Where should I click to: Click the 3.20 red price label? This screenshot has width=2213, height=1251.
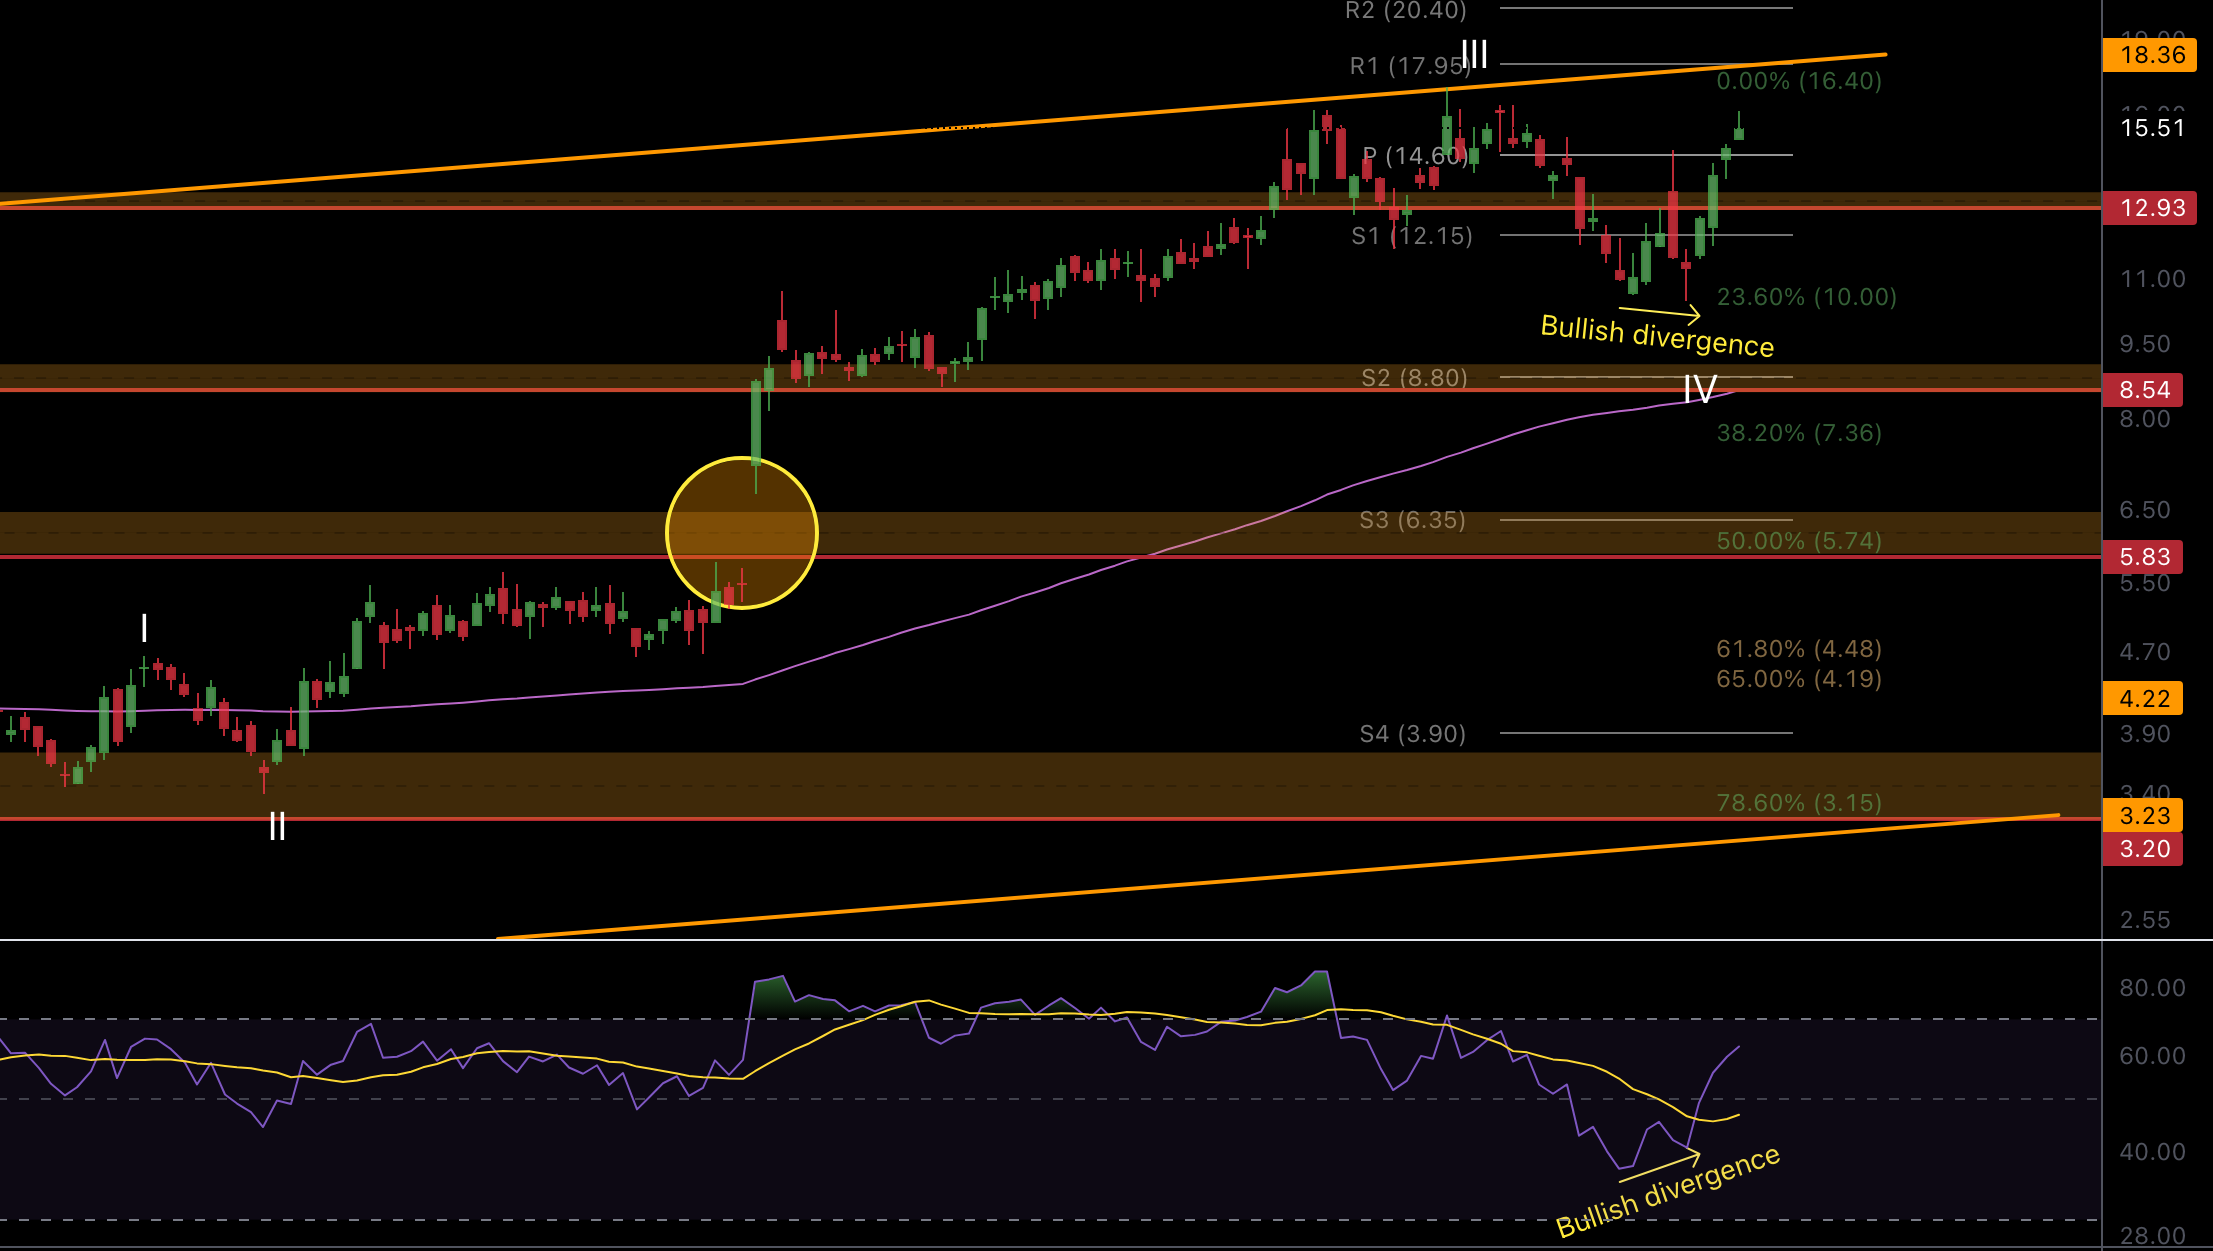click(x=2143, y=849)
